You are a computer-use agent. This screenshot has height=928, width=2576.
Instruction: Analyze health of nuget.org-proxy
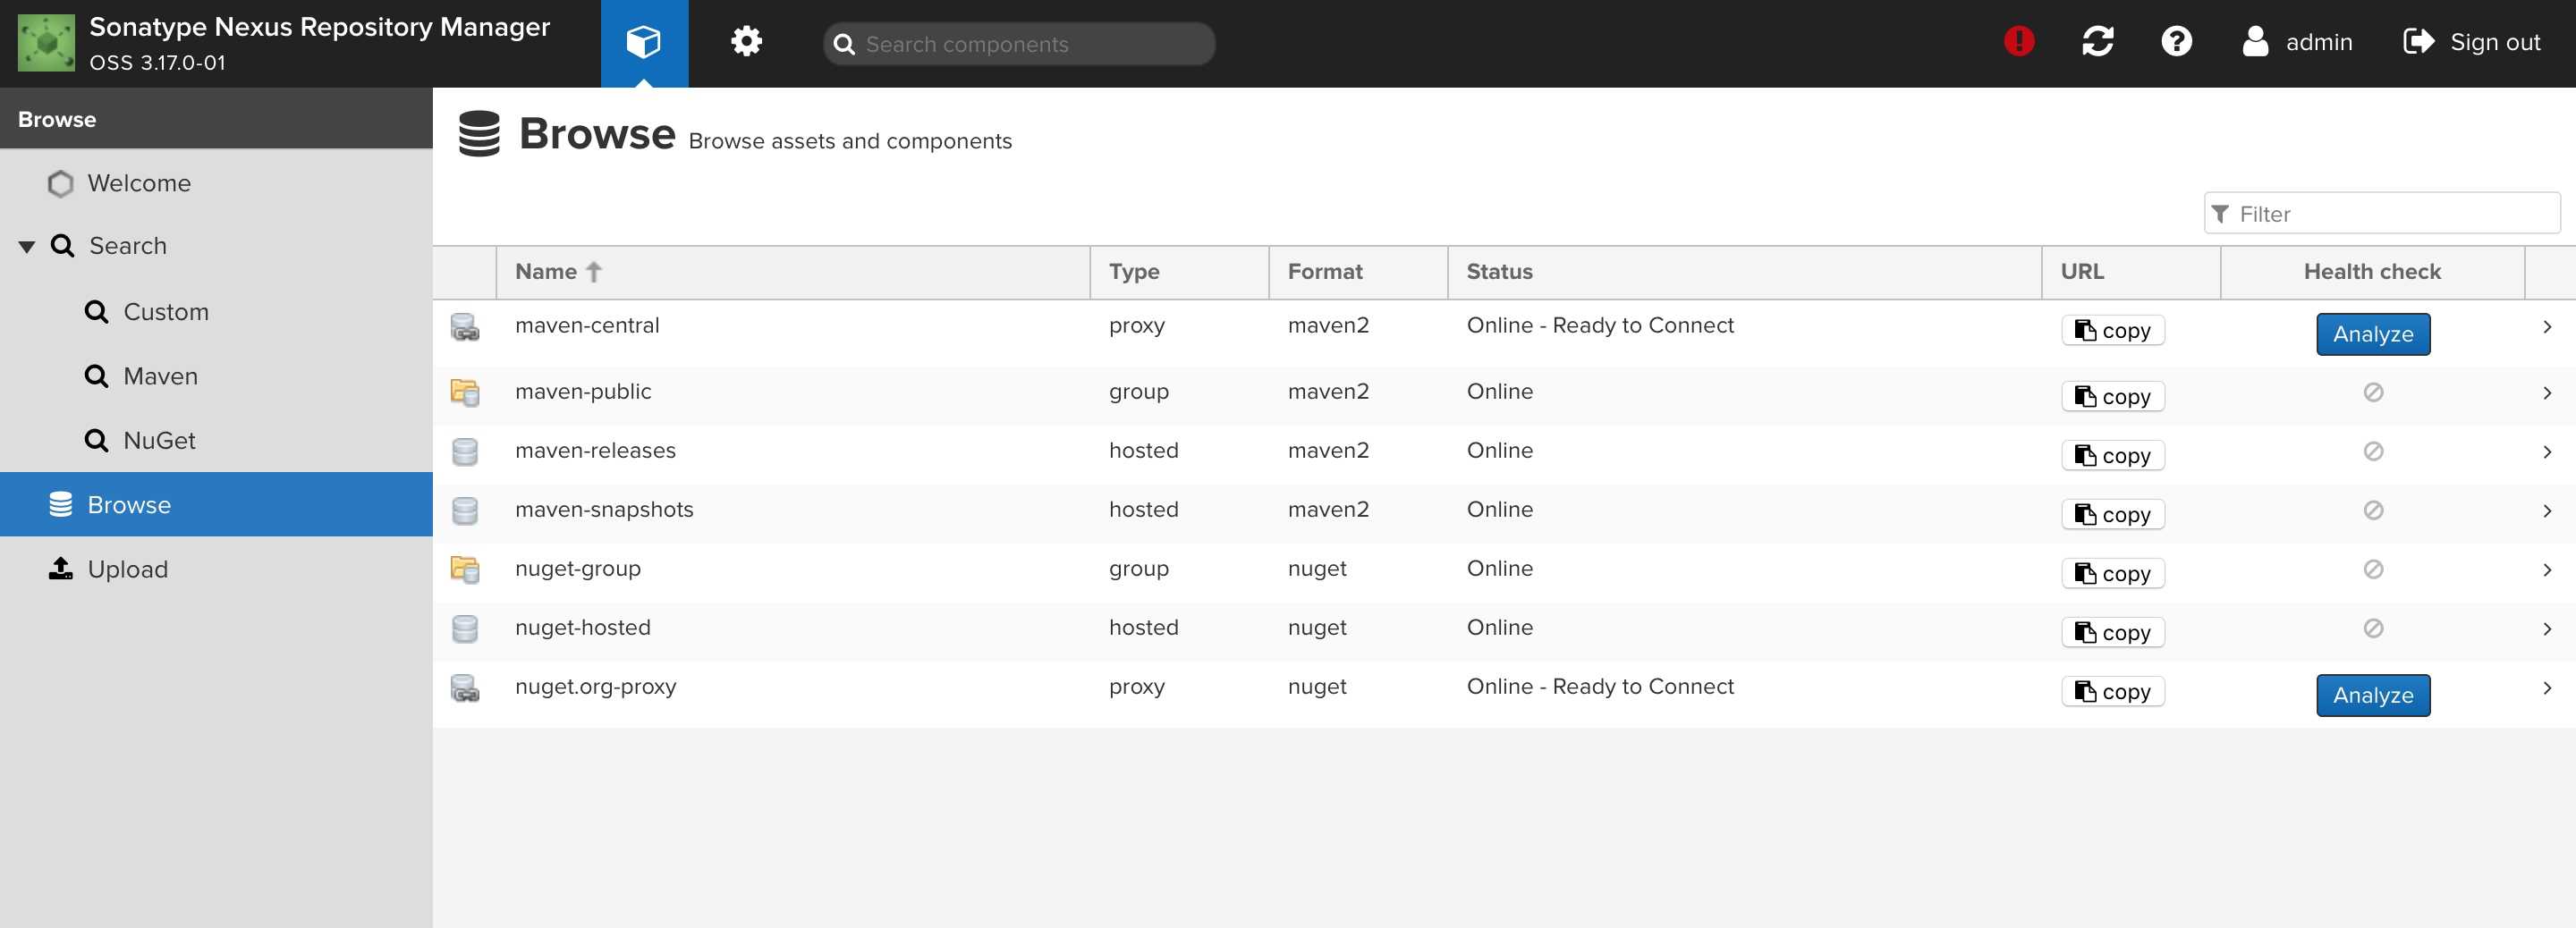click(2373, 695)
